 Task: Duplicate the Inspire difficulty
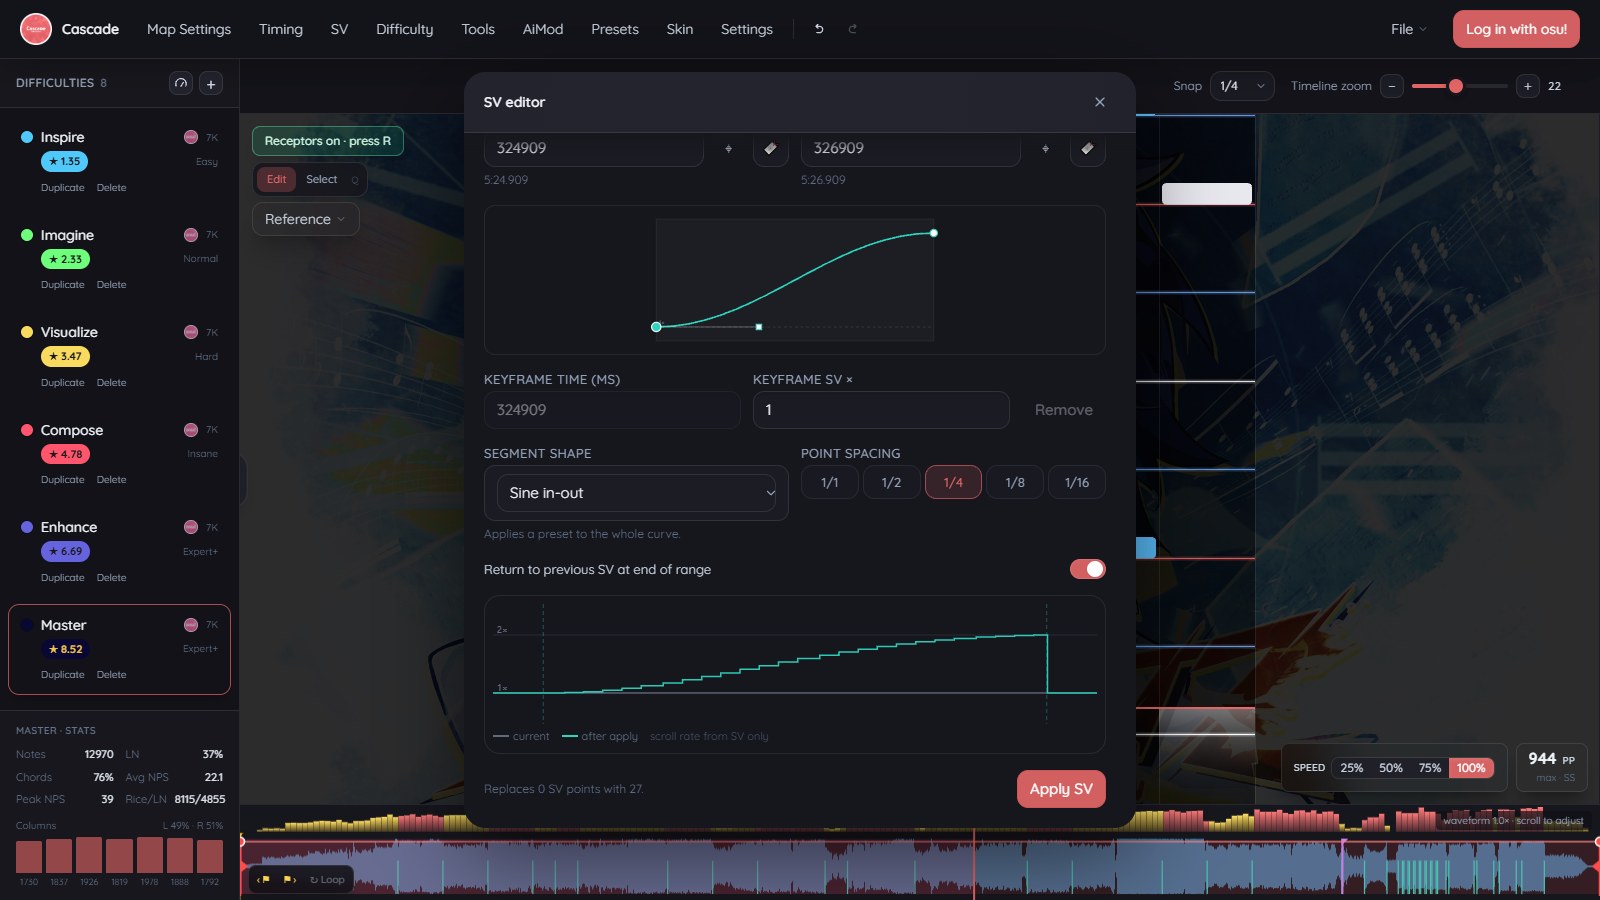point(63,188)
